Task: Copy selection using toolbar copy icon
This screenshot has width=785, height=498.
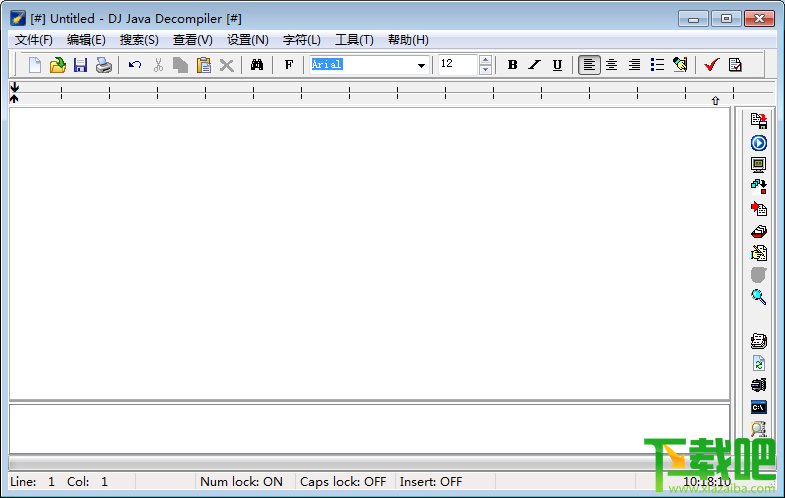Action: coord(180,65)
